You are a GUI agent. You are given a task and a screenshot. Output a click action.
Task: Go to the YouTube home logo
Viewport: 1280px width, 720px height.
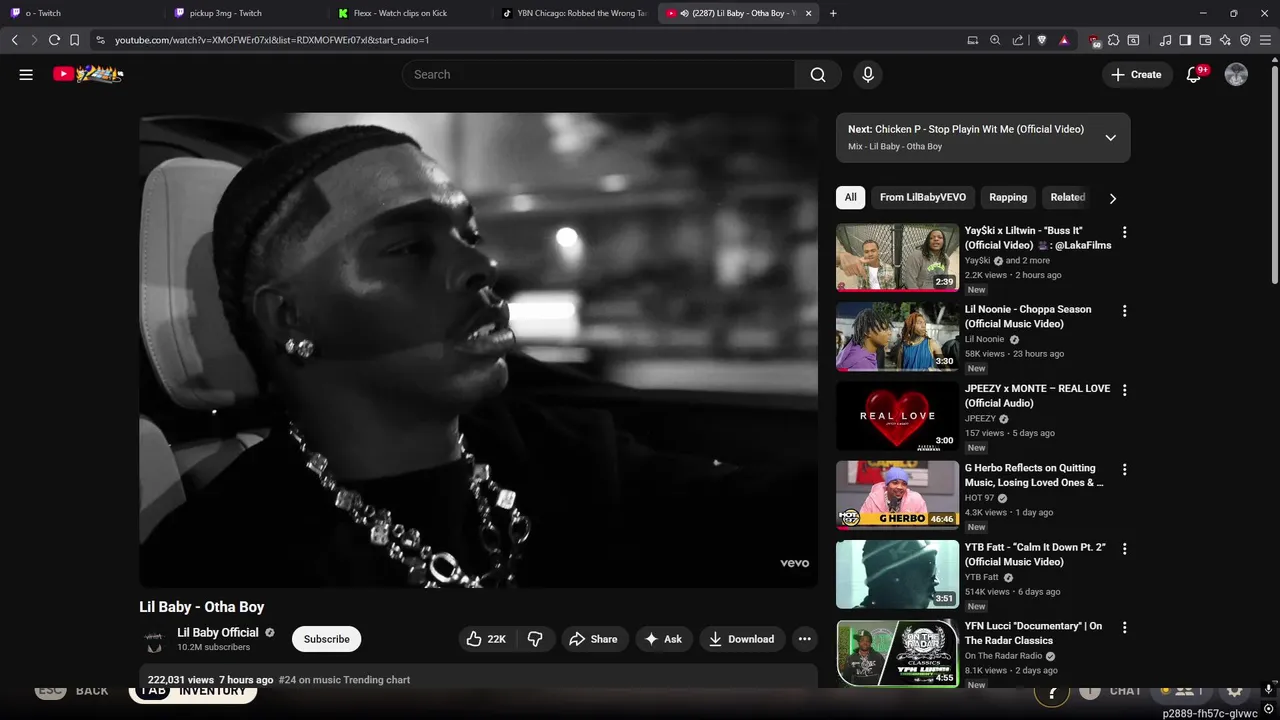coord(88,74)
